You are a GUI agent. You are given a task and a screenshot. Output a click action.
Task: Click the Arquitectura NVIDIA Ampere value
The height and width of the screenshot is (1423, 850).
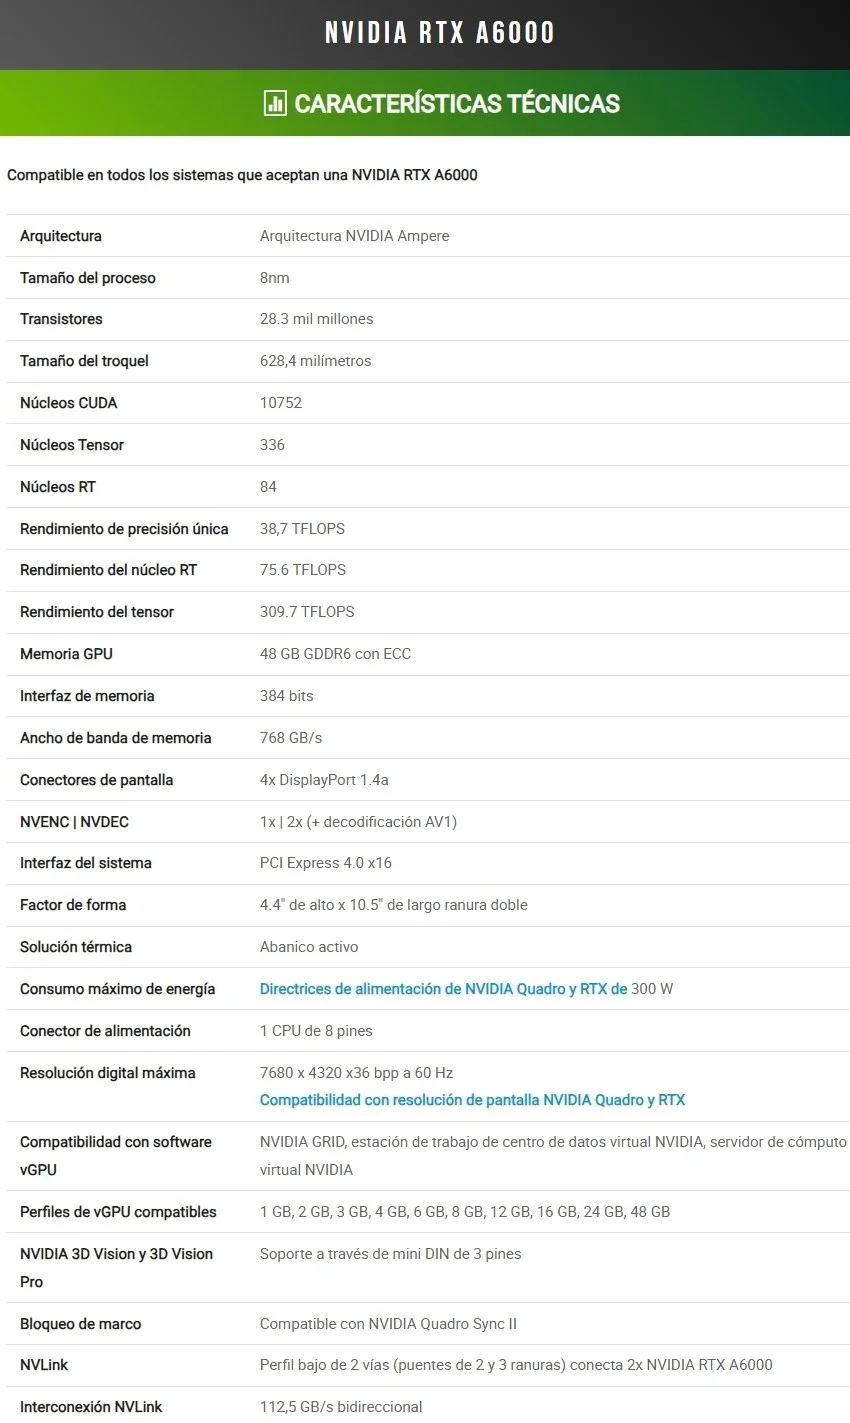click(354, 236)
